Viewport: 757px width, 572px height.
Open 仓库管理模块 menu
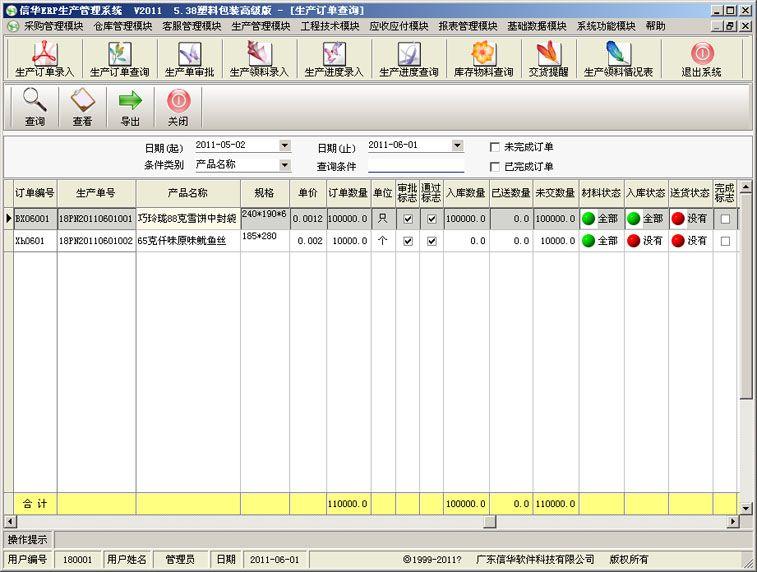[123, 26]
